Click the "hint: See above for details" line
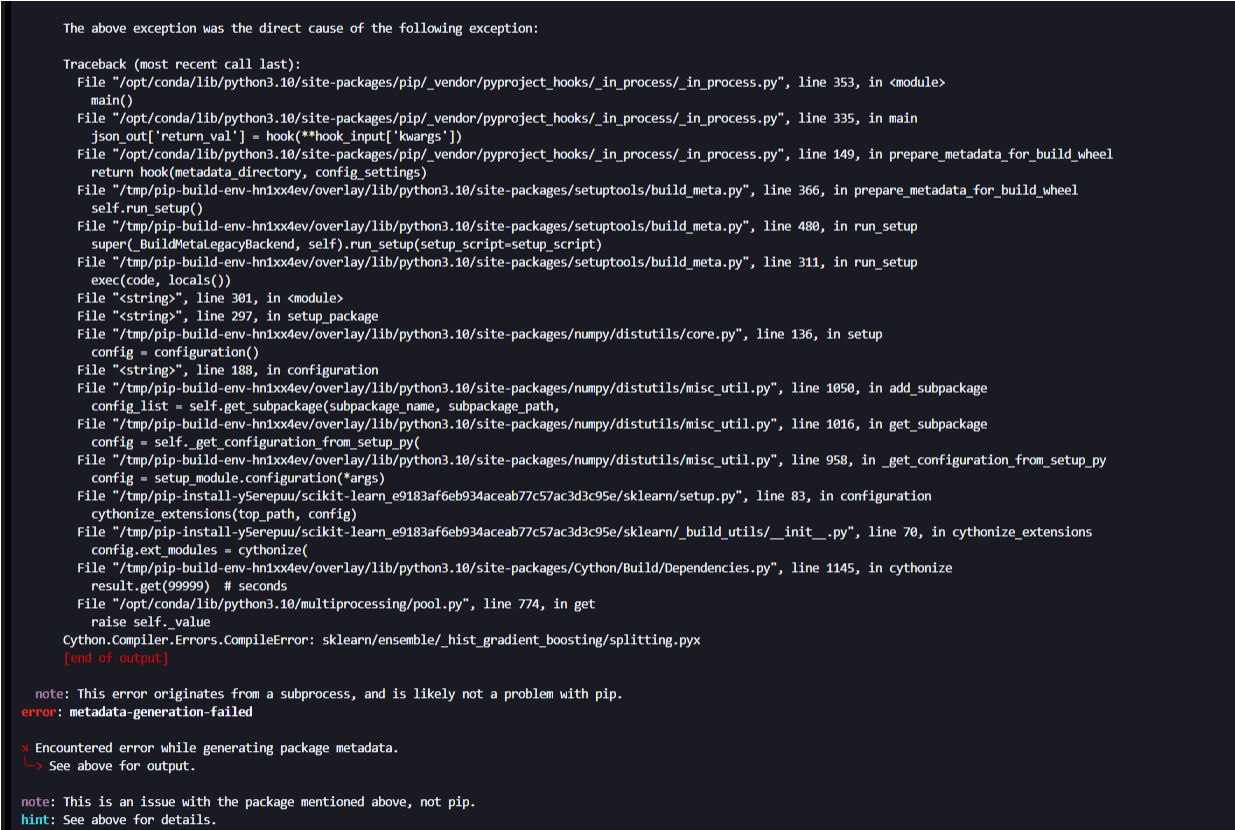Screen dimensions: 1235x830 (x=118, y=820)
